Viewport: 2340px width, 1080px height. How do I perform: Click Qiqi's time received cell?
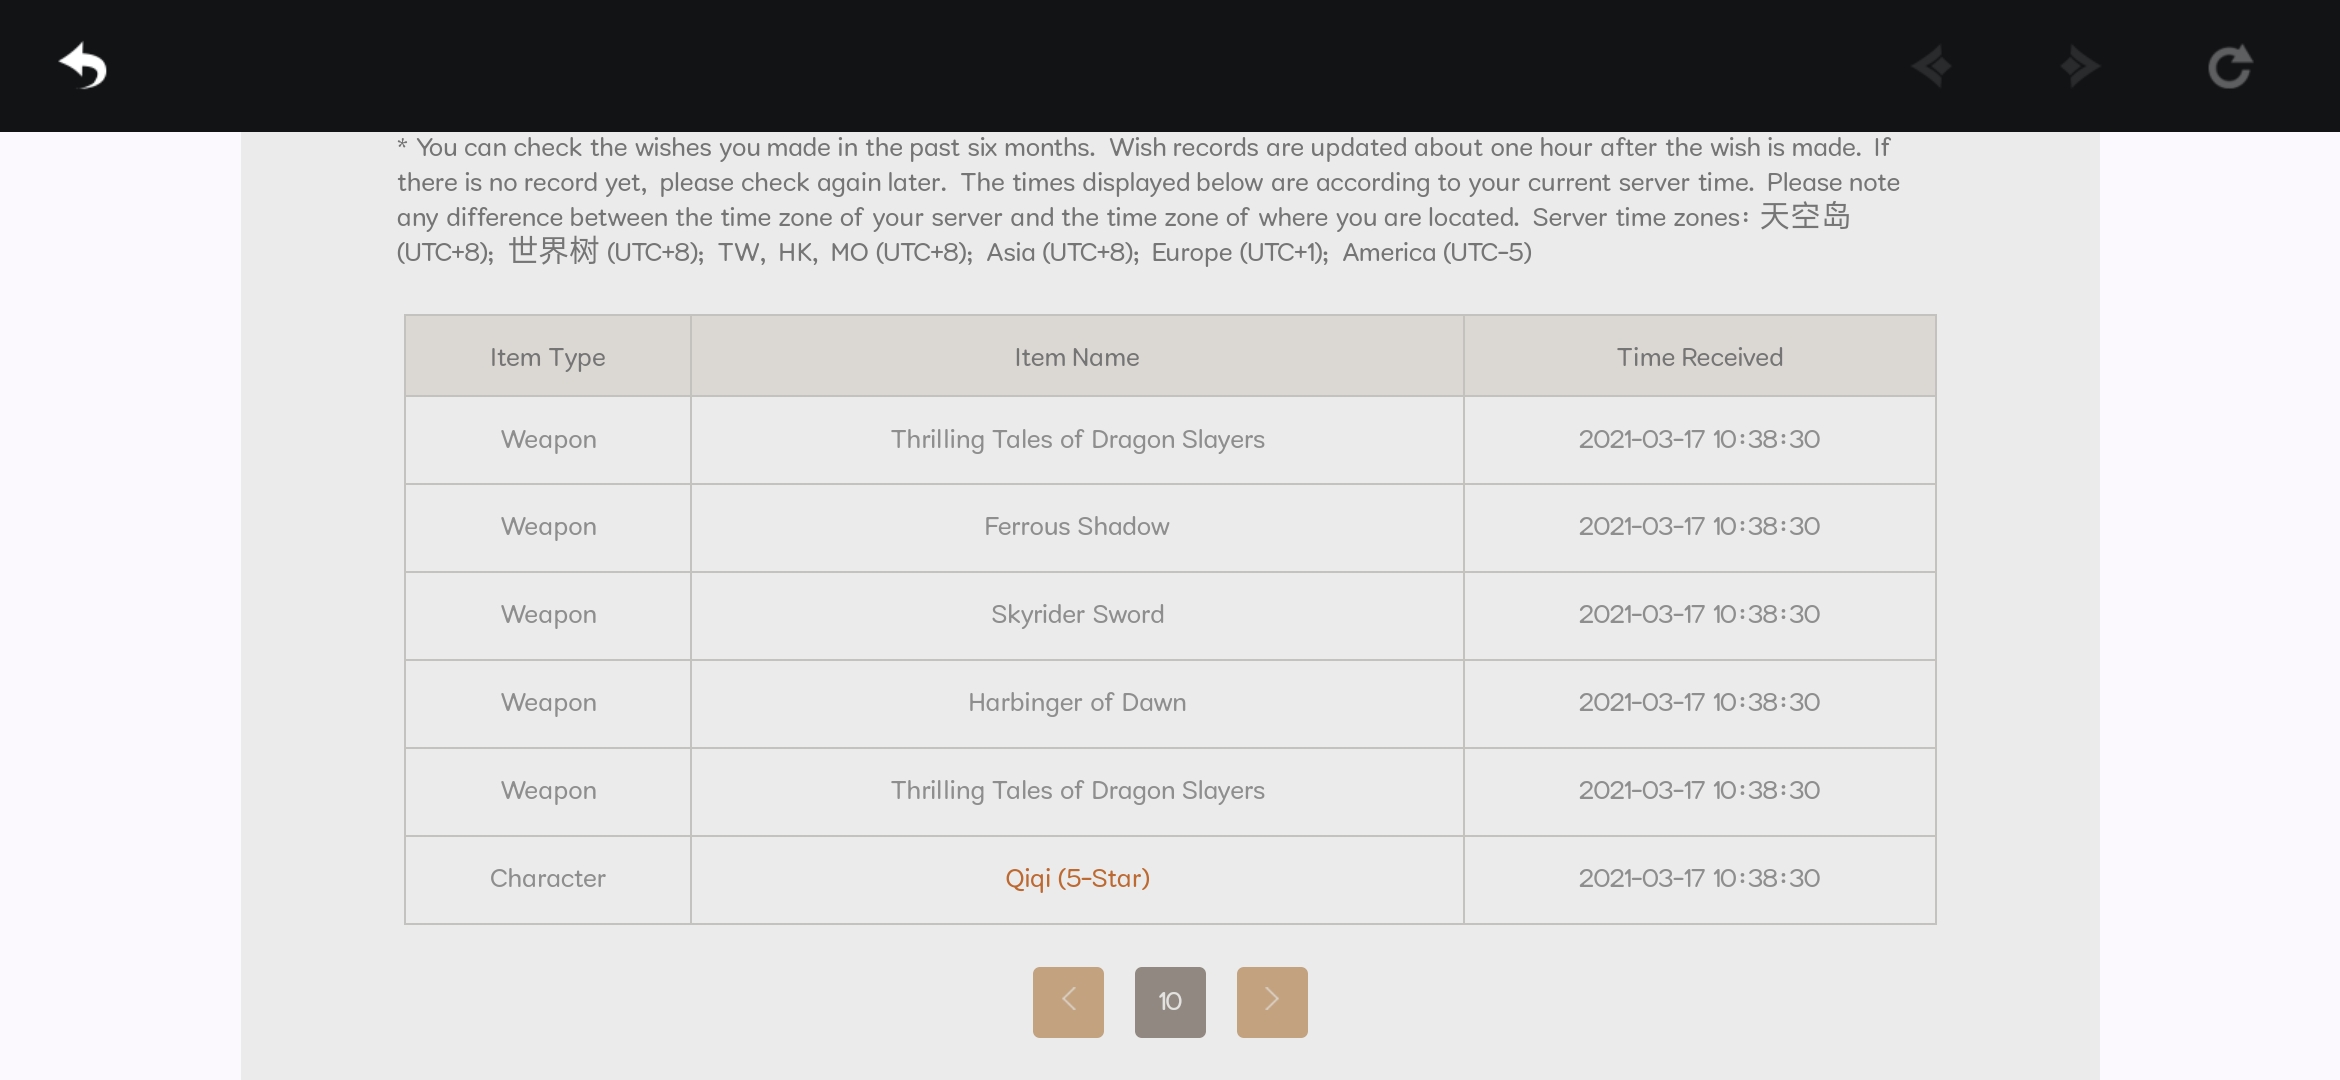point(1699,878)
